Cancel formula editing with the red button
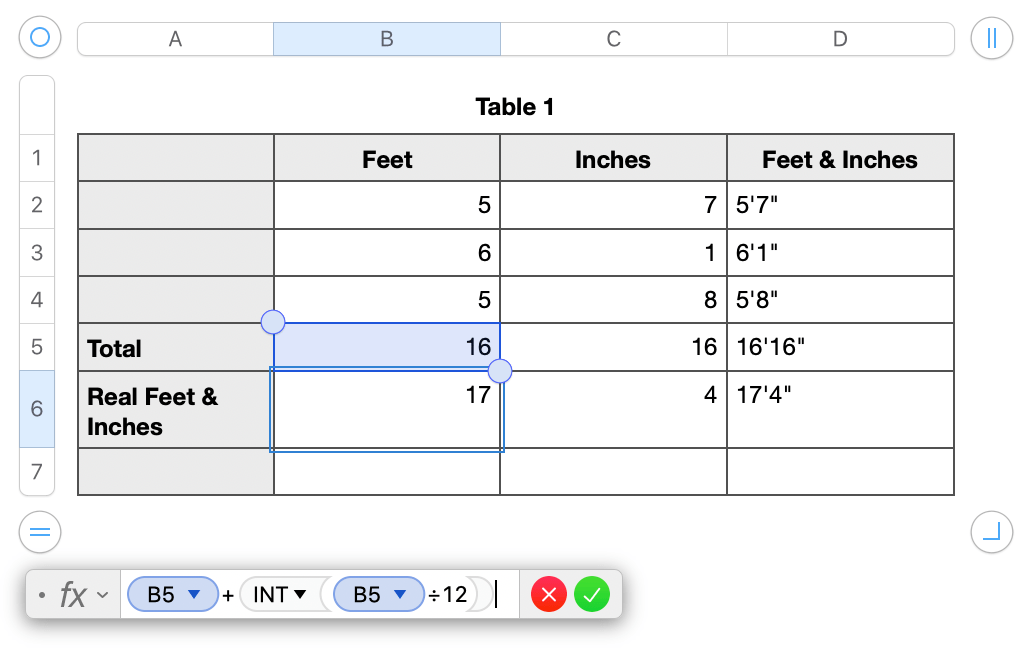Viewport: 1034px width, 652px height. click(548, 594)
